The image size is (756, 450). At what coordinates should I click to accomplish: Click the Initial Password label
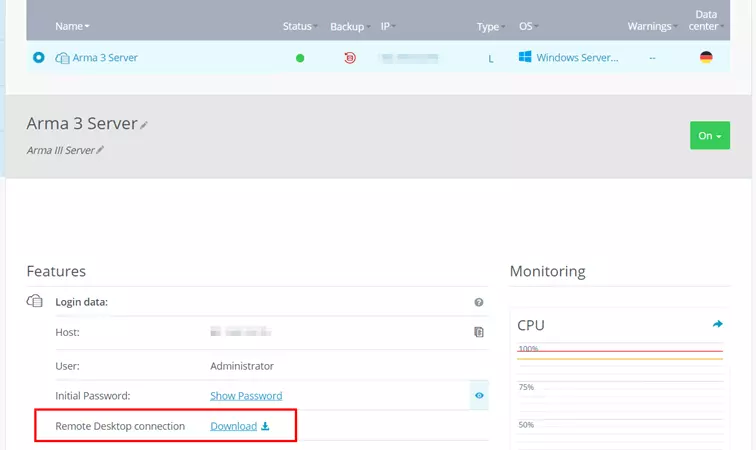(93, 396)
